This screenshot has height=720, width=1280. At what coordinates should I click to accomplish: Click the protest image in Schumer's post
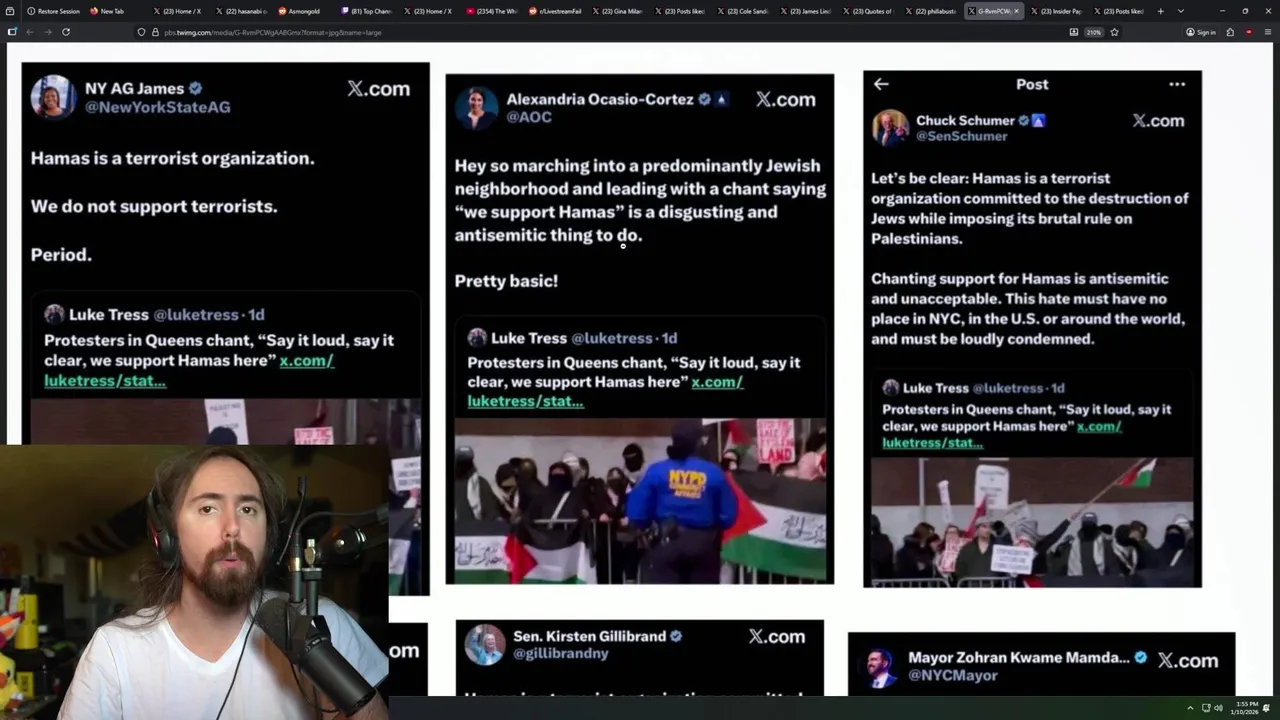coord(1032,521)
